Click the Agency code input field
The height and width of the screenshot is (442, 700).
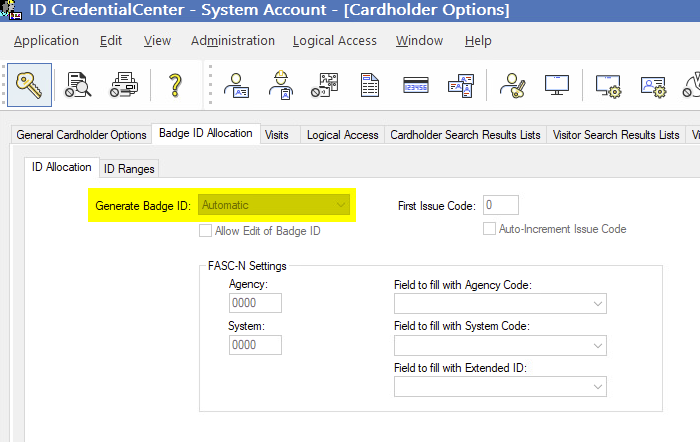(x=255, y=304)
